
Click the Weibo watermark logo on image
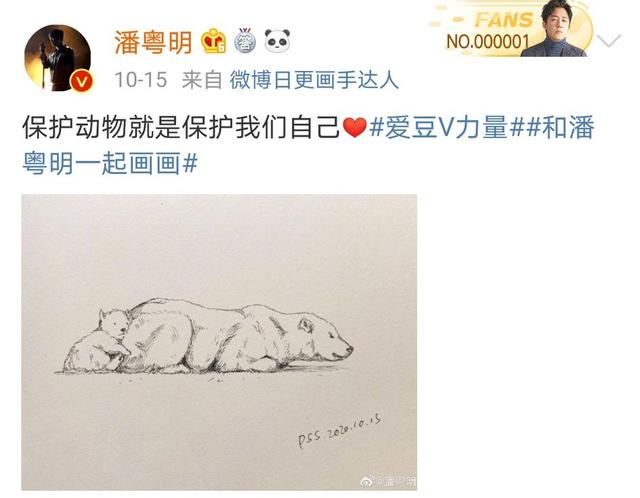pos(368,482)
